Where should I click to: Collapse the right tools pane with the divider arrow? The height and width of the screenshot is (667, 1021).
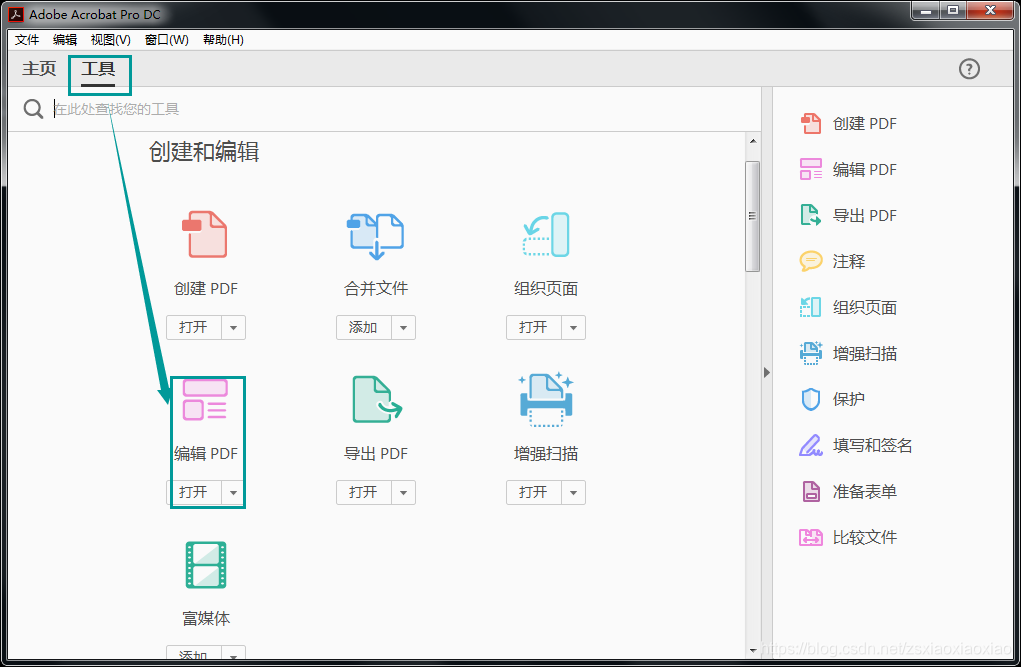[766, 373]
